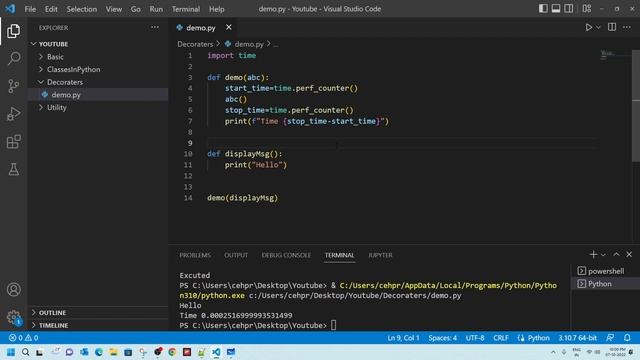Run Python file with play button
The height and width of the screenshot is (360, 640).
[x=589, y=27]
